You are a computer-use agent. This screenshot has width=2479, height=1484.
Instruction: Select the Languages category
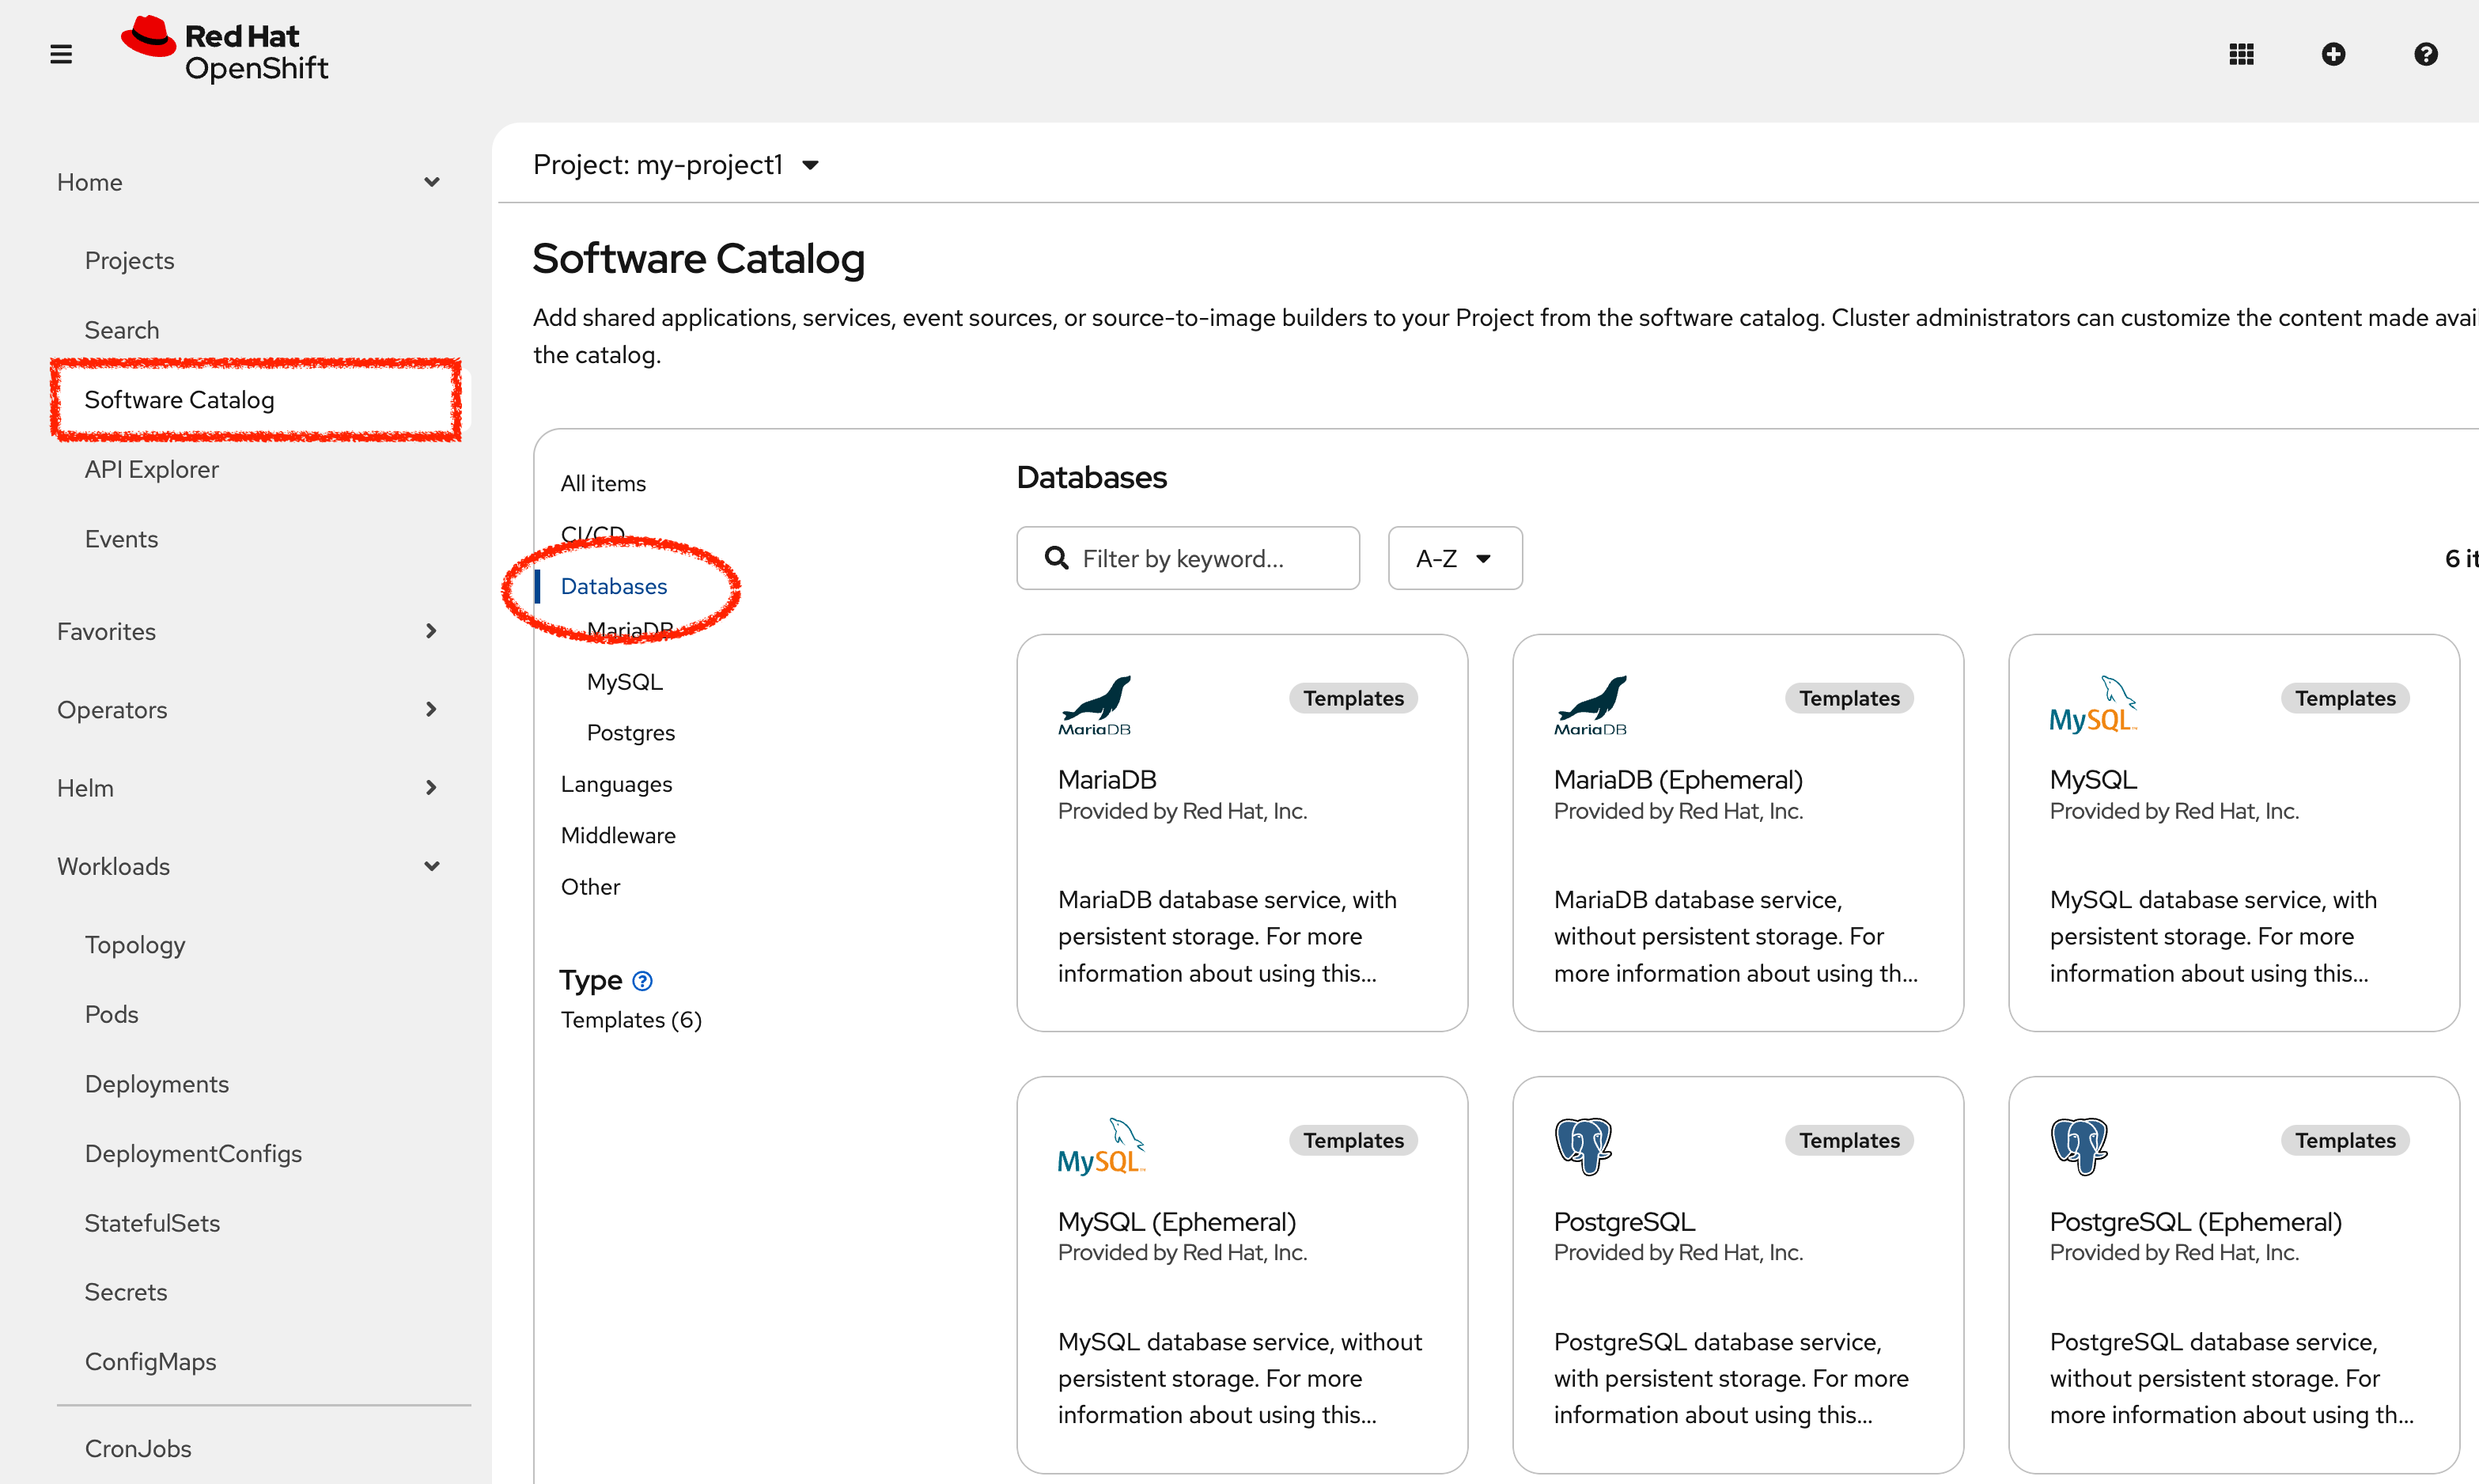click(x=616, y=785)
